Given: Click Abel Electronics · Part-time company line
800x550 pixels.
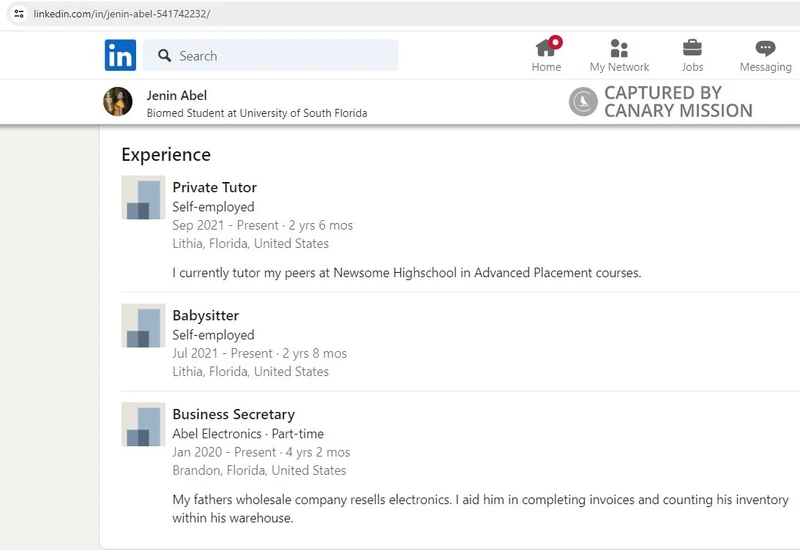Looking at the screenshot, I should 248,434.
